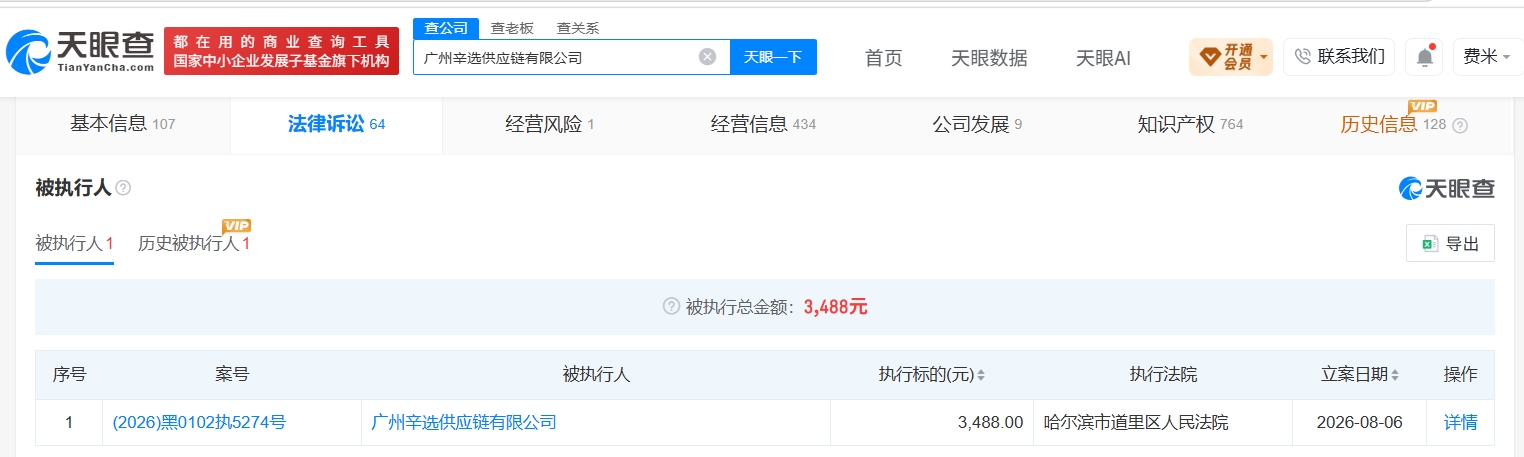Select the 查关系 search tab
1524x457 pixels.
[x=578, y=29]
